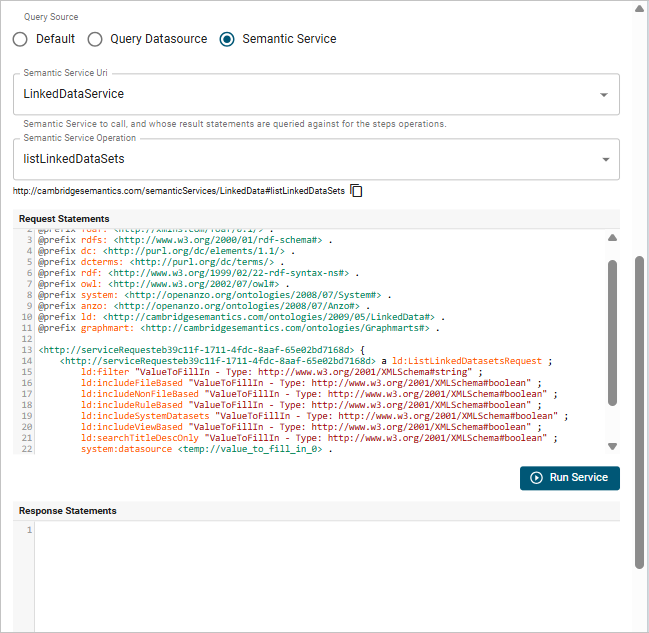Select the Default query source radio button
Screen dimensions: 649x633
[x=20, y=39]
